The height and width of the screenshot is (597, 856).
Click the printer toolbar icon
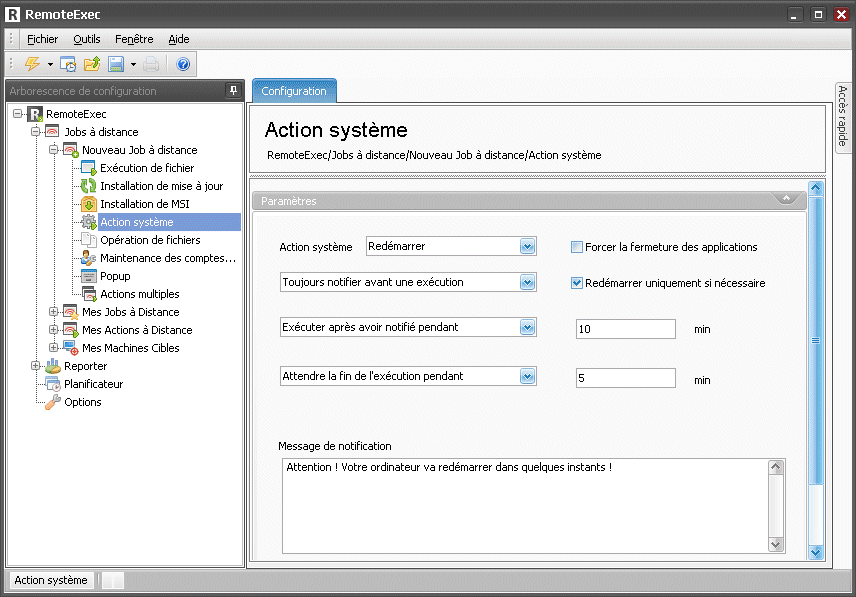tap(151, 64)
